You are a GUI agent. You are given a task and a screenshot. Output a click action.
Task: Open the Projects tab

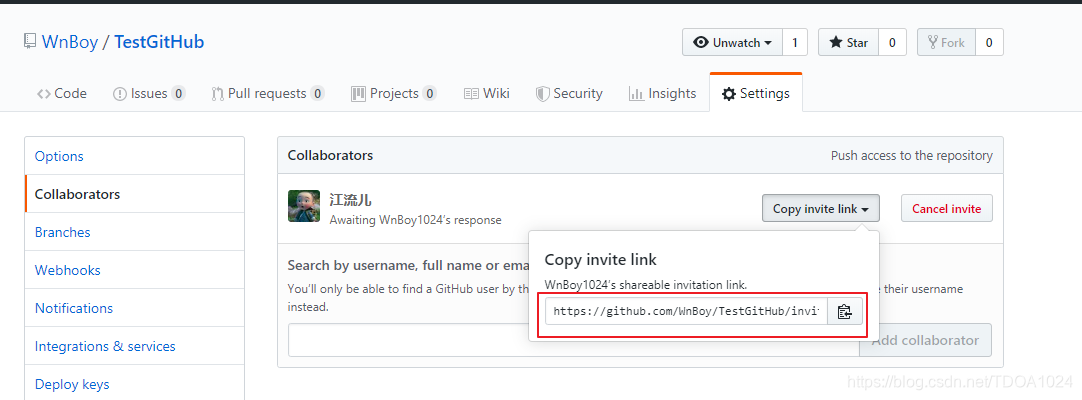(393, 93)
